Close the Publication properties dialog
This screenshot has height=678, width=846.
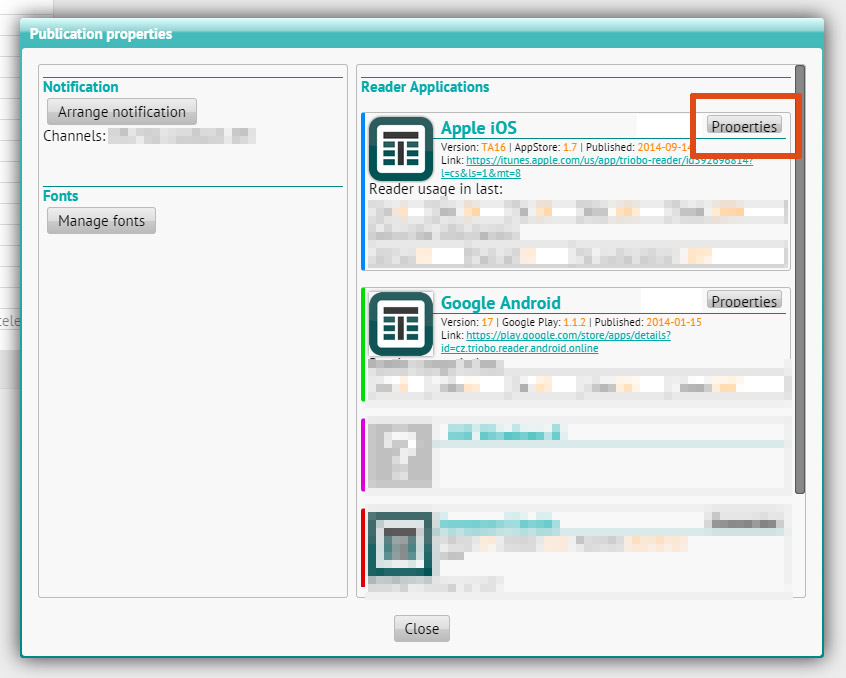pos(421,629)
